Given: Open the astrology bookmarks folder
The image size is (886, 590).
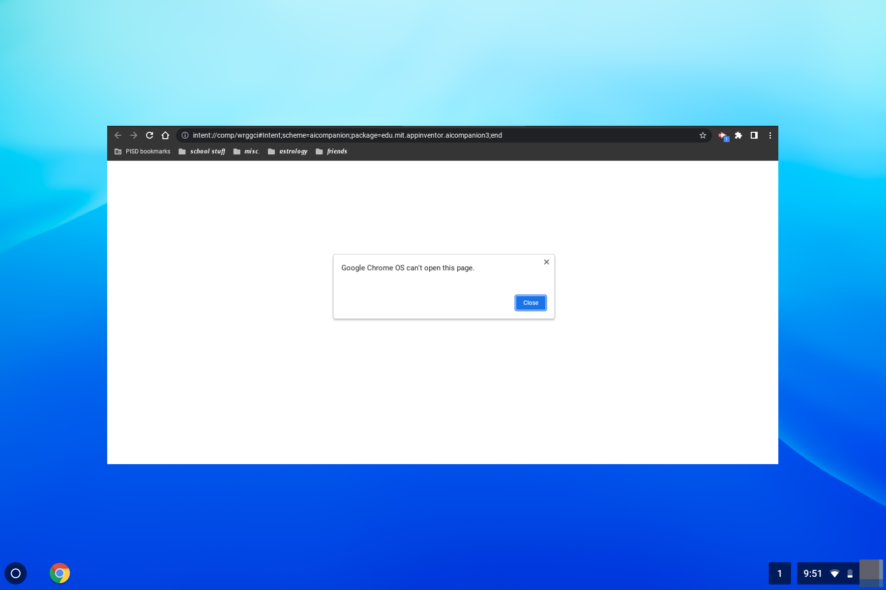Looking at the screenshot, I should pos(288,151).
